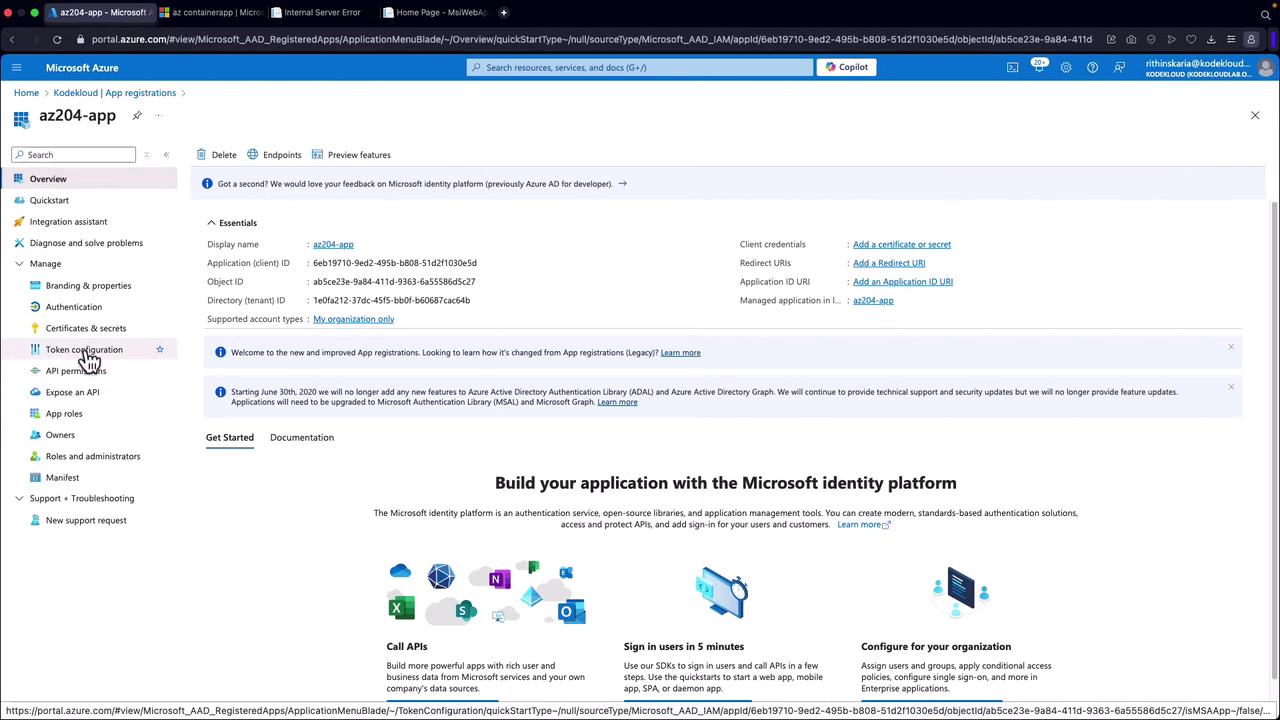
Task: Open the Managed application az204-app link
Action: click(x=873, y=300)
